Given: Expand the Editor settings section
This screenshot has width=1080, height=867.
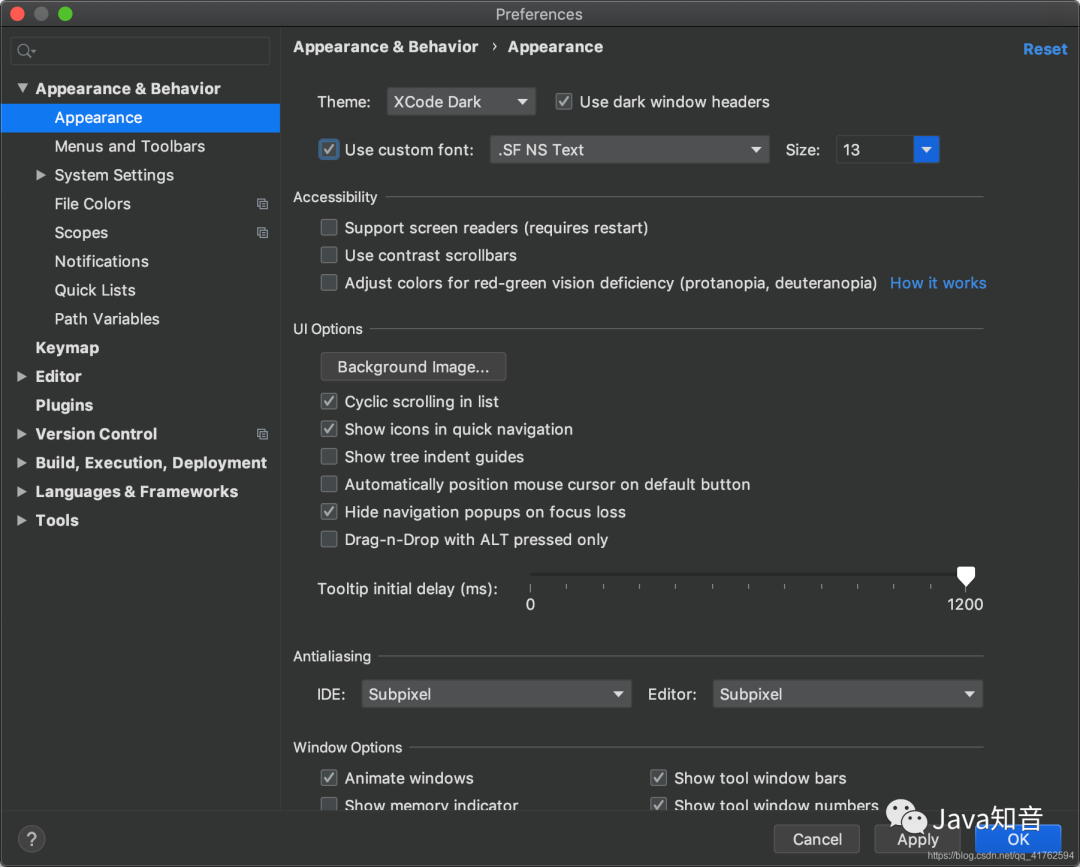Looking at the screenshot, I should pos(22,377).
